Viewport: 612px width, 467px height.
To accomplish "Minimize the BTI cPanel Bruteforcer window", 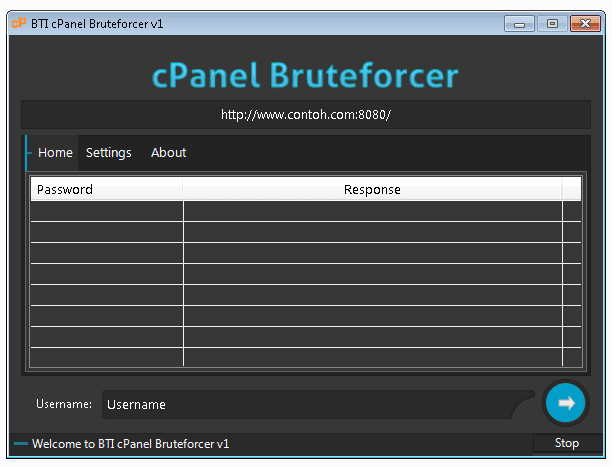I will pos(519,24).
